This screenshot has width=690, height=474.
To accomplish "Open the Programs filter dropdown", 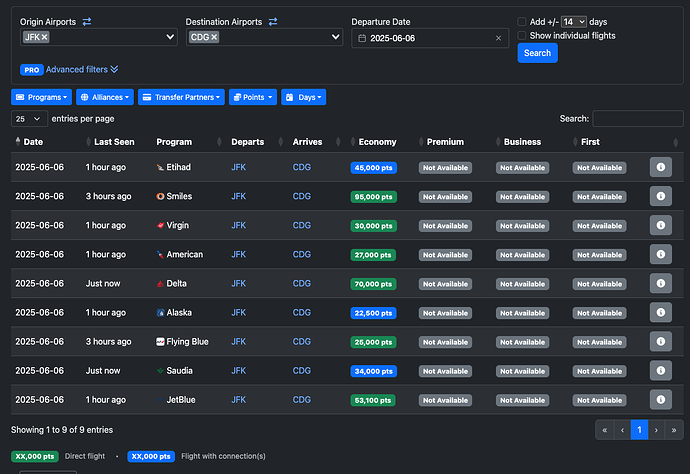I will 41,97.
